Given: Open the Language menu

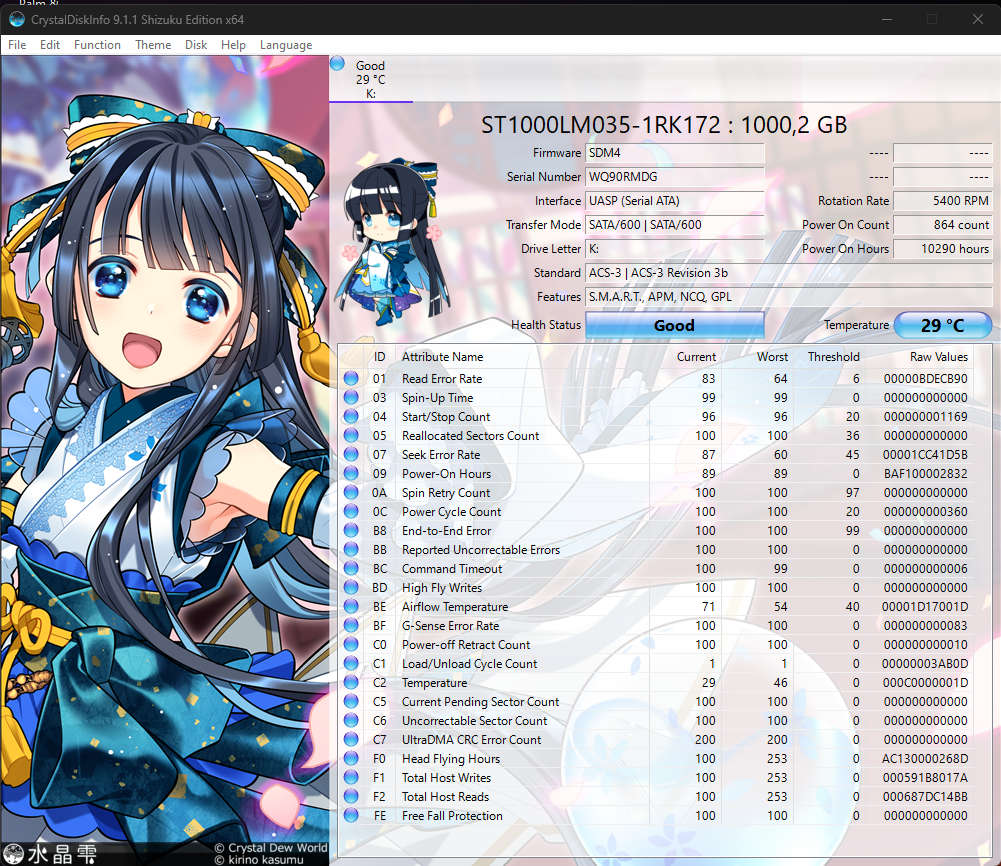Looking at the screenshot, I should 286,45.
